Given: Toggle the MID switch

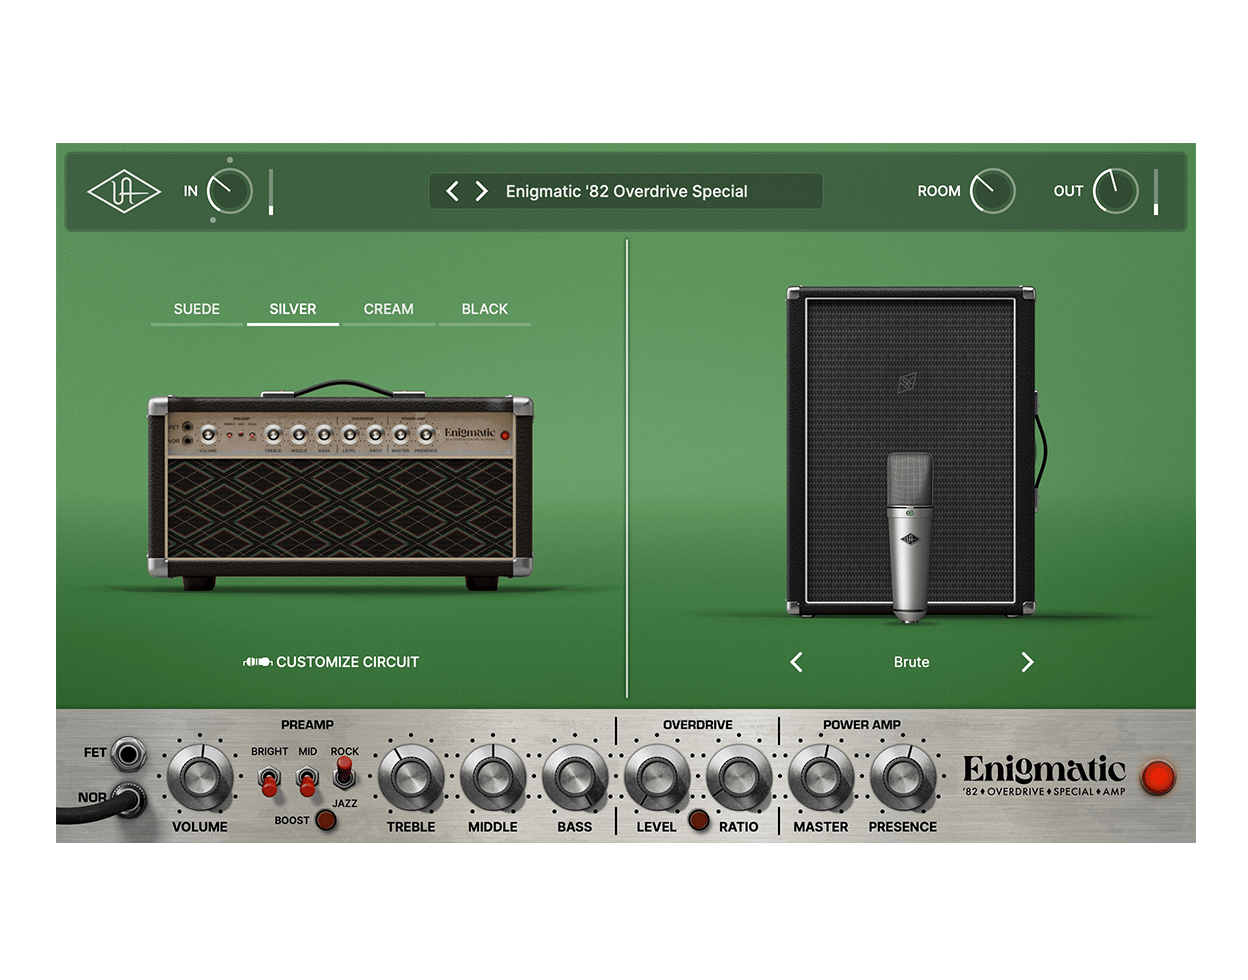Looking at the screenshot, I should [x=307, y=781].
